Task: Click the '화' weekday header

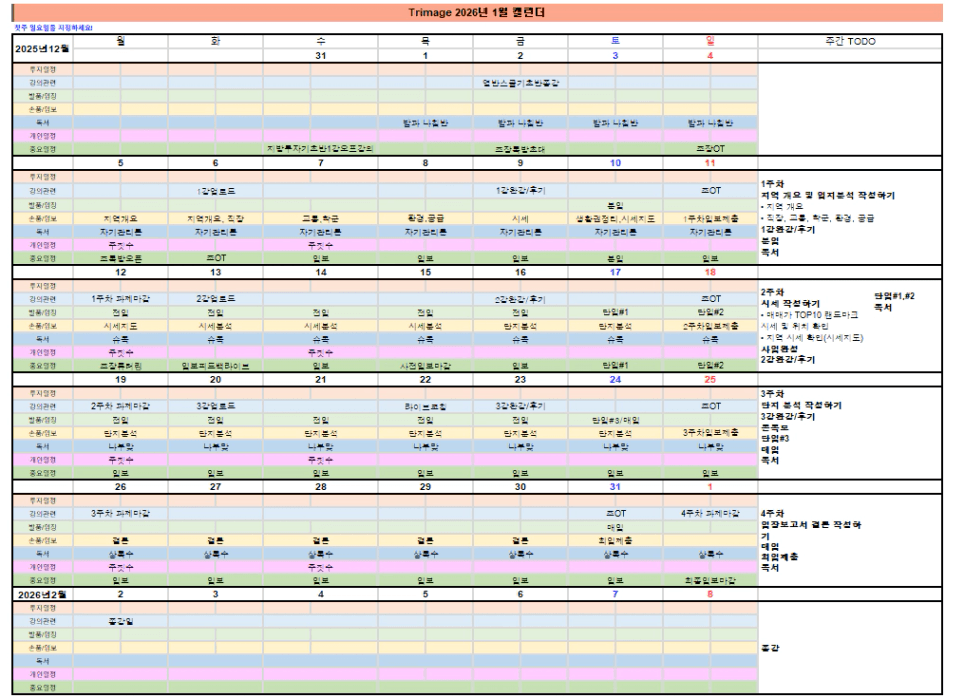Action: (215, 41)
